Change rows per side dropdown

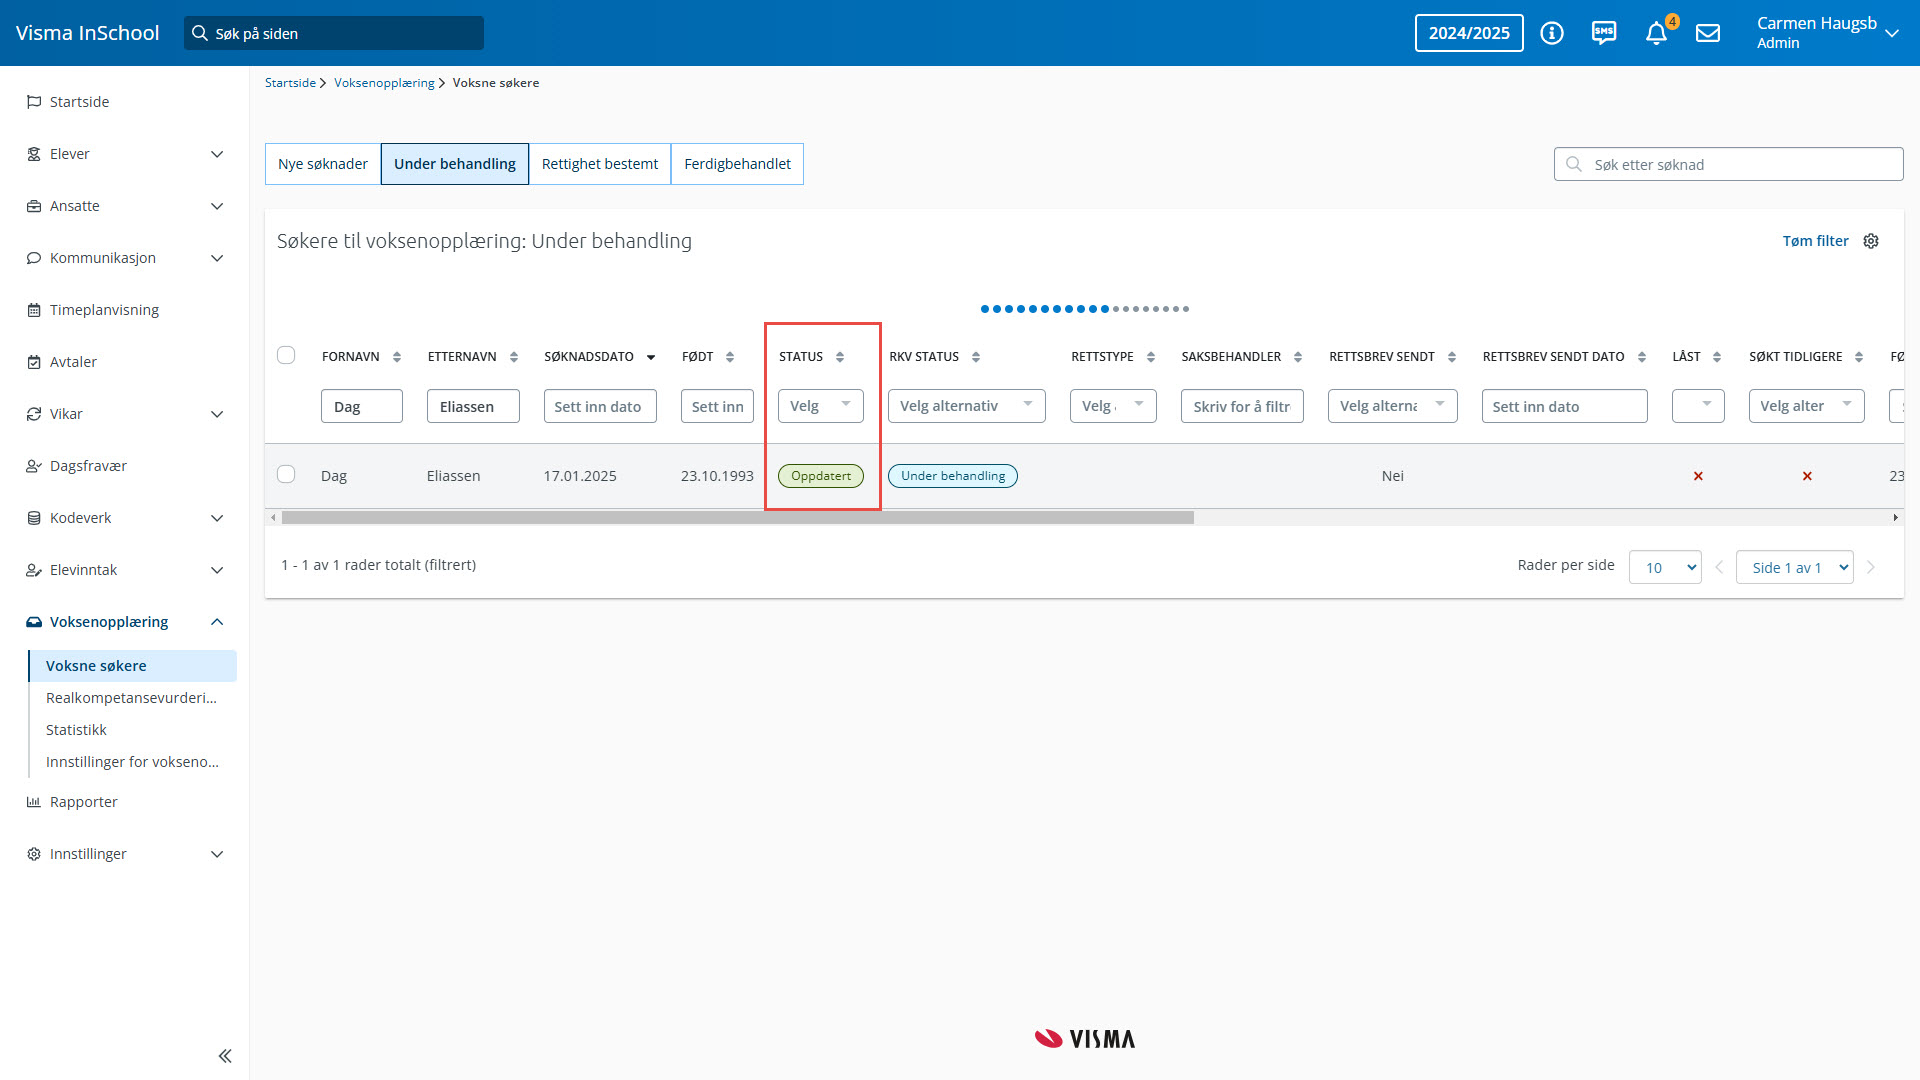pyautogui.click(x=1665, y=567)
